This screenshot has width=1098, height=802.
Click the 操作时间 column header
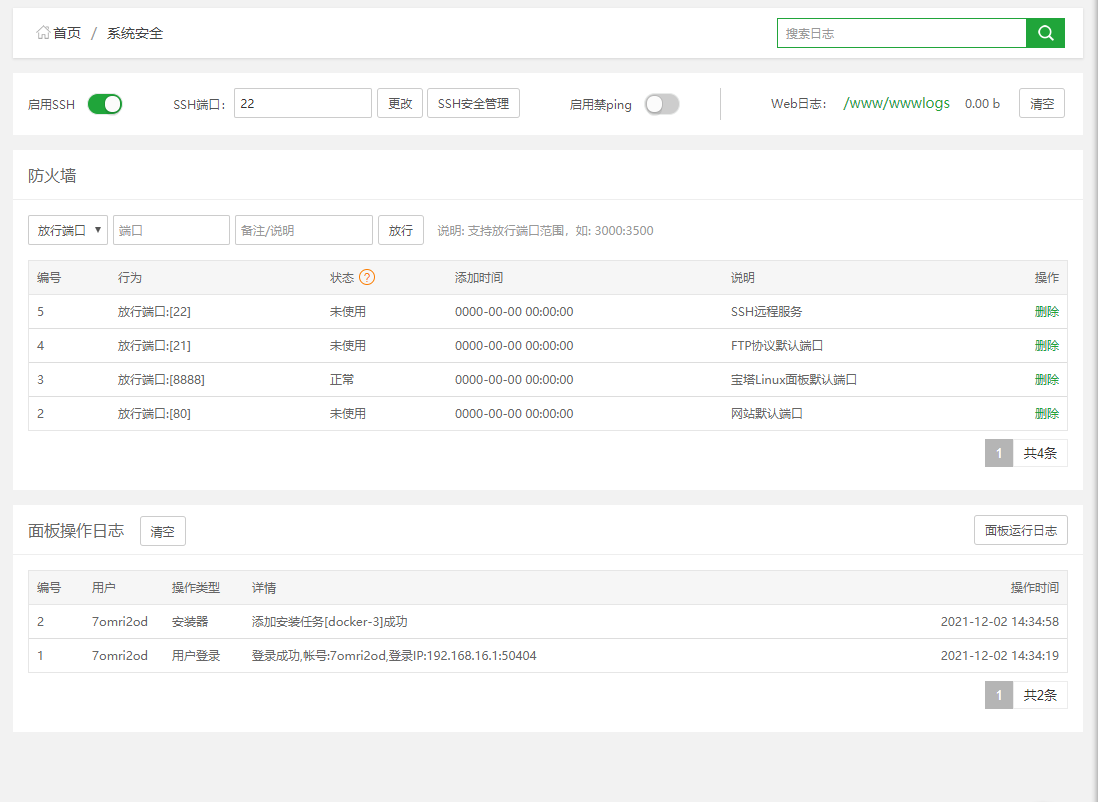[x=1034, y=588]
